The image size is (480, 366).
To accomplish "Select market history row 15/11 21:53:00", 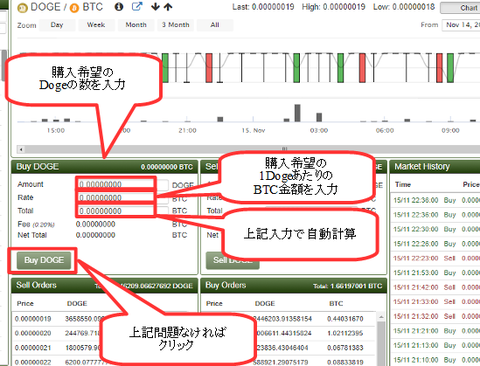I will (436, 273).
